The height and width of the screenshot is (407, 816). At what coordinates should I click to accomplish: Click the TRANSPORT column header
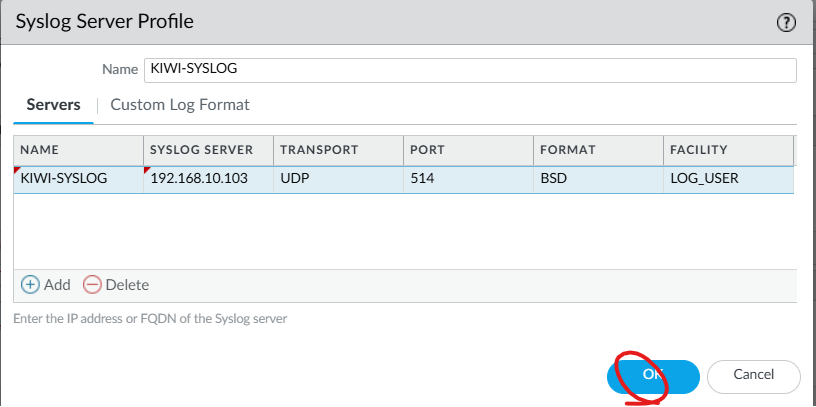coord(339,150)
